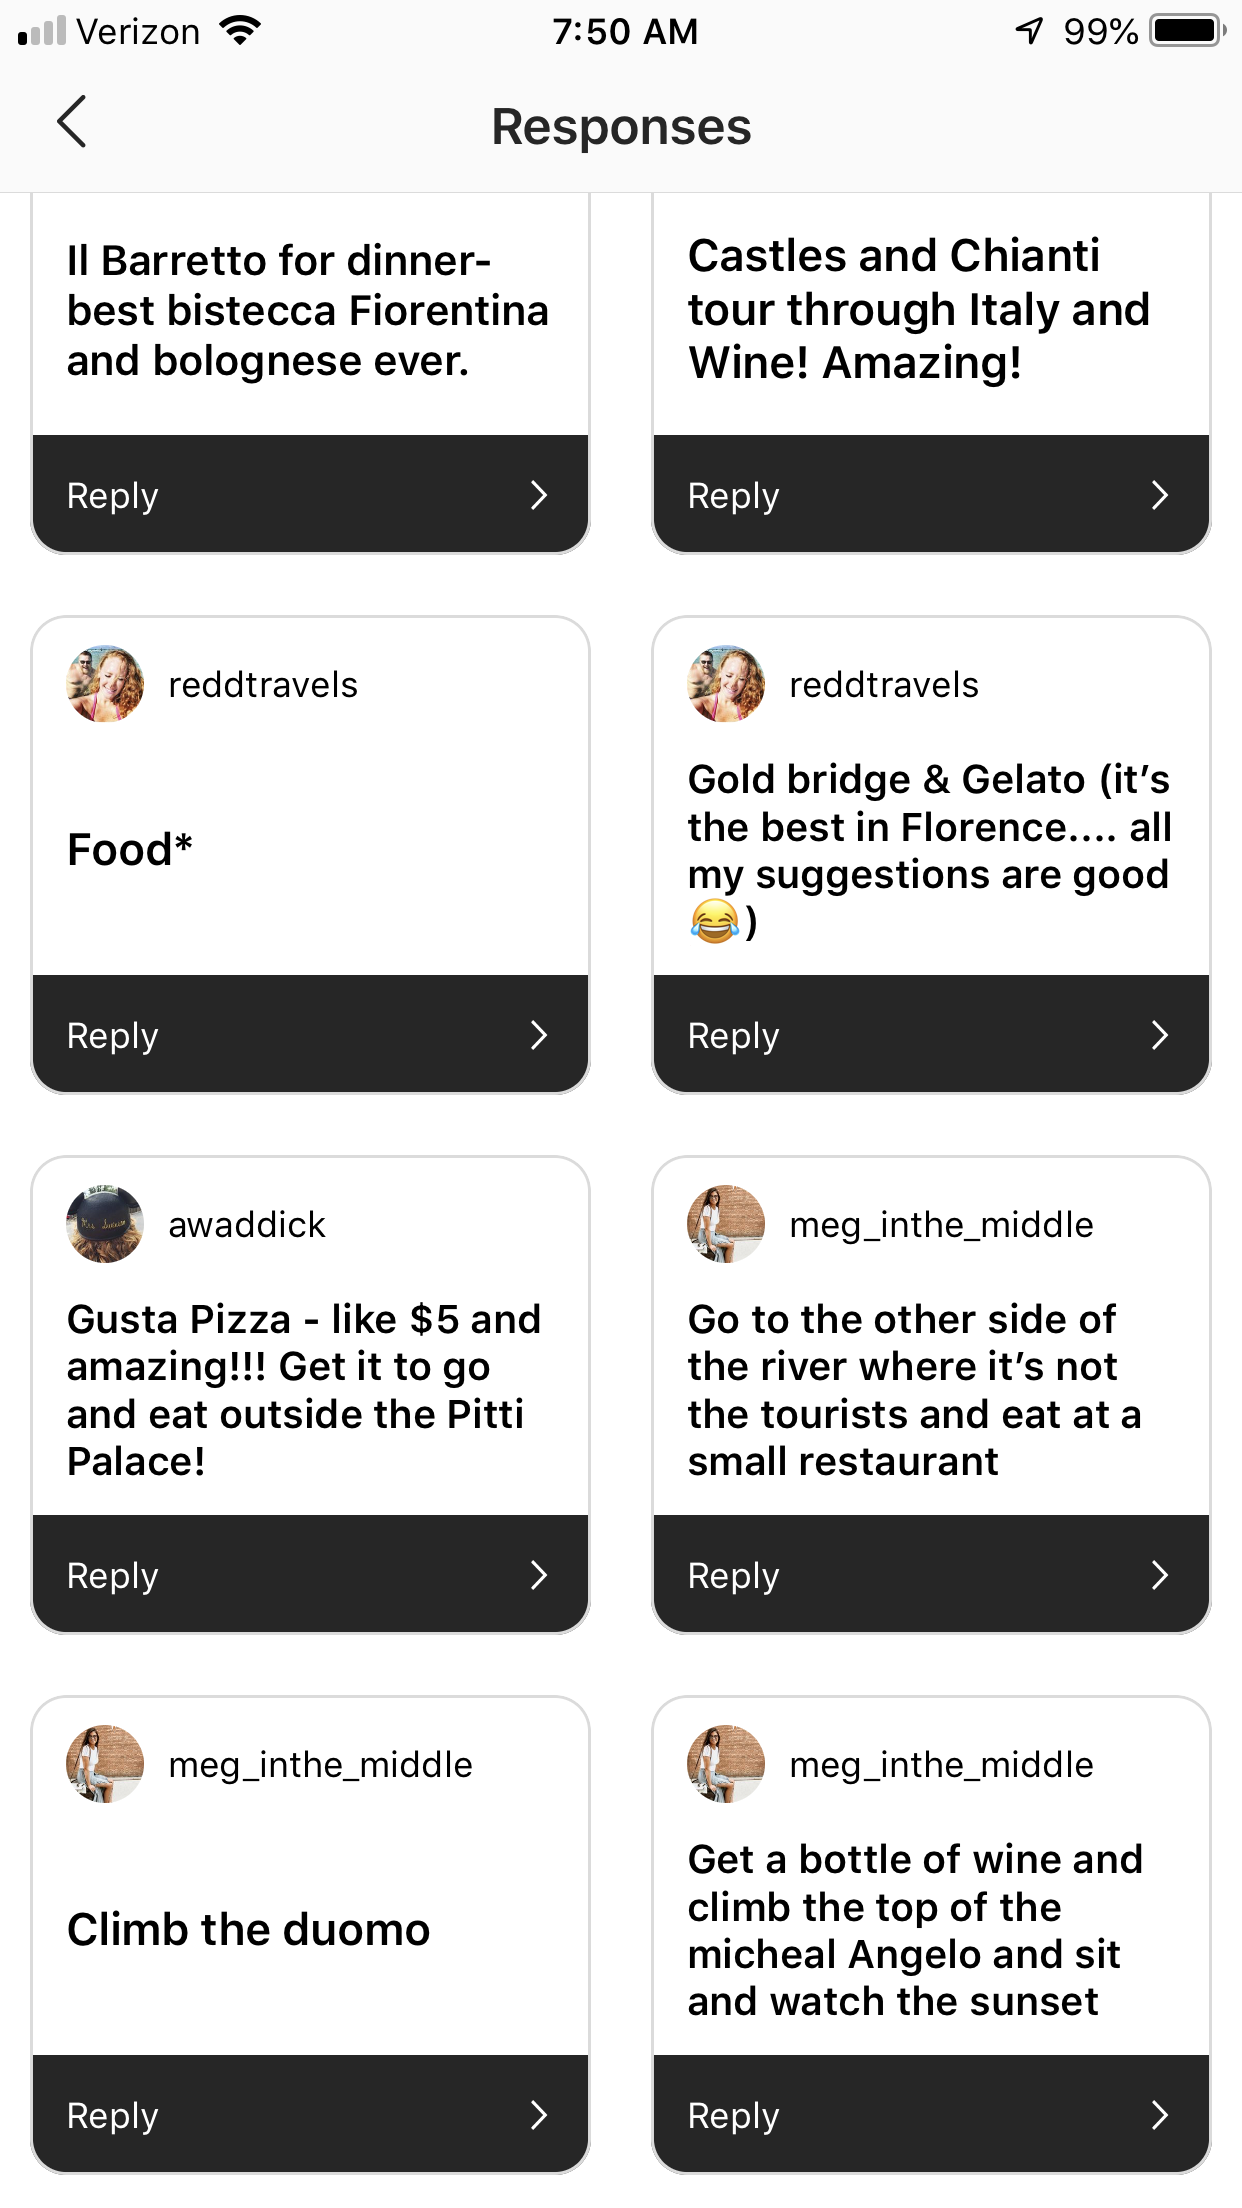
Task: Reply to wine and sunset response
Action: click(x=931, y=2115)
